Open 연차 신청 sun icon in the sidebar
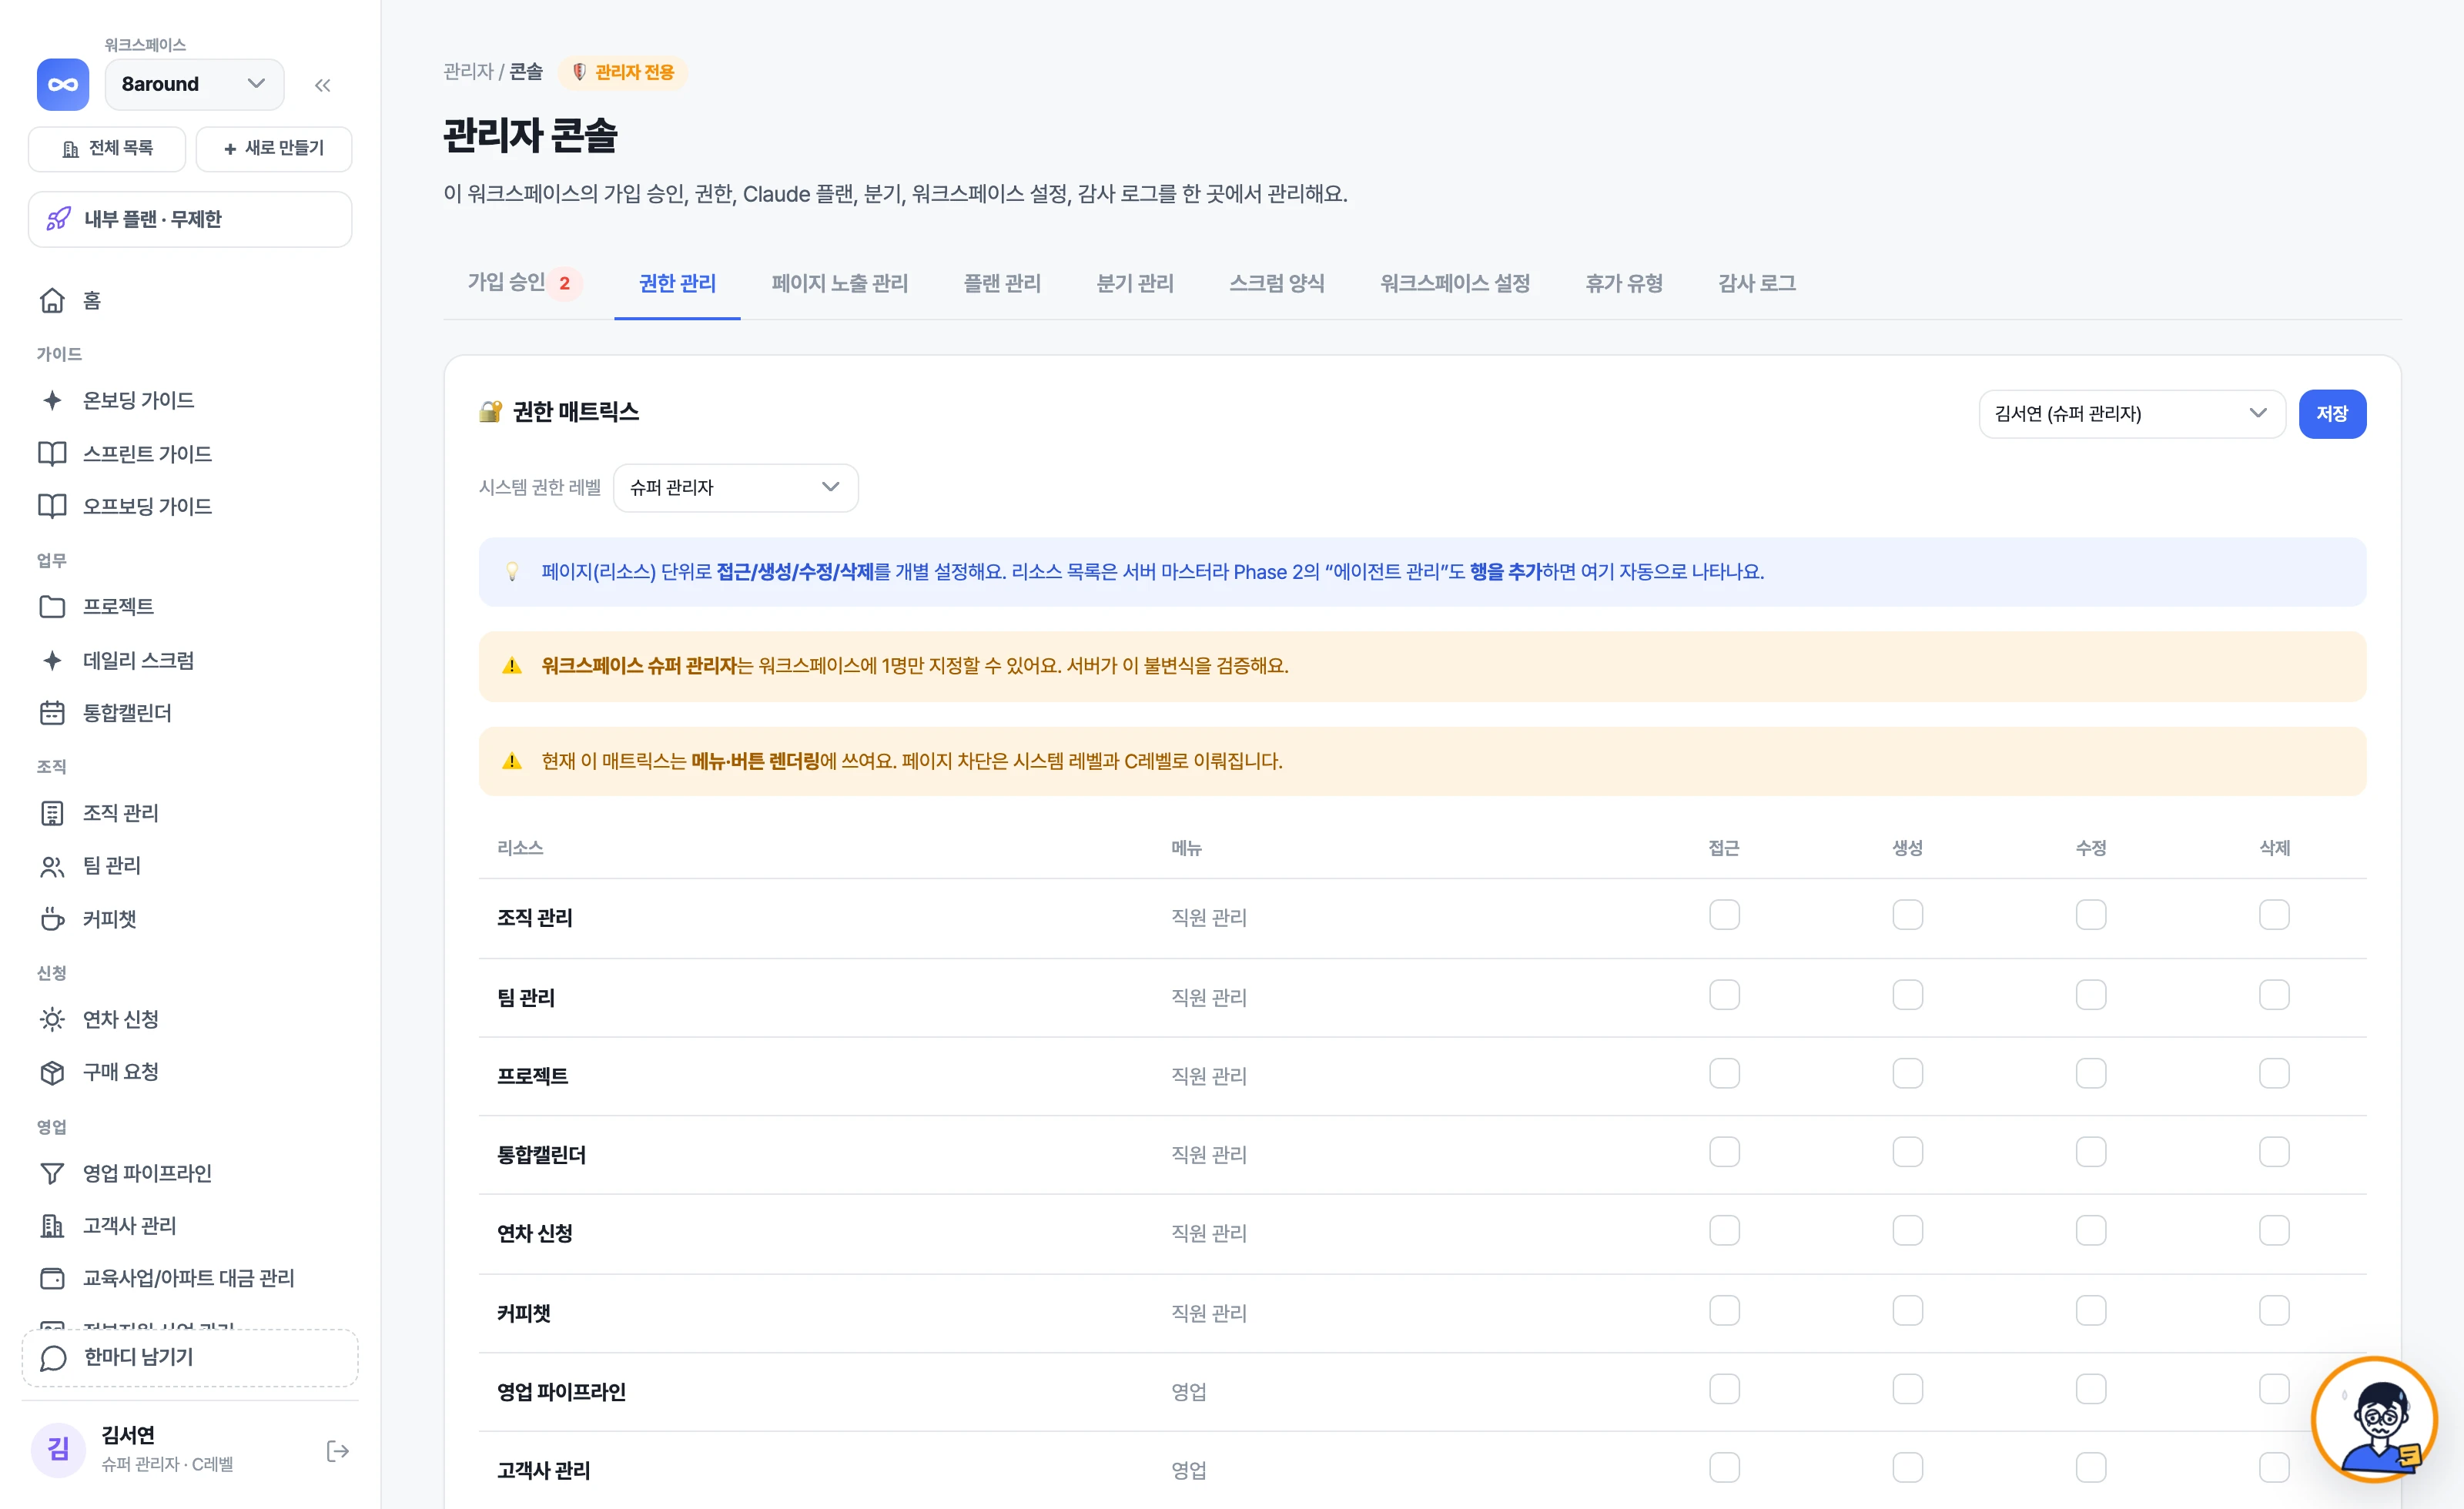 pos(52,1019)
